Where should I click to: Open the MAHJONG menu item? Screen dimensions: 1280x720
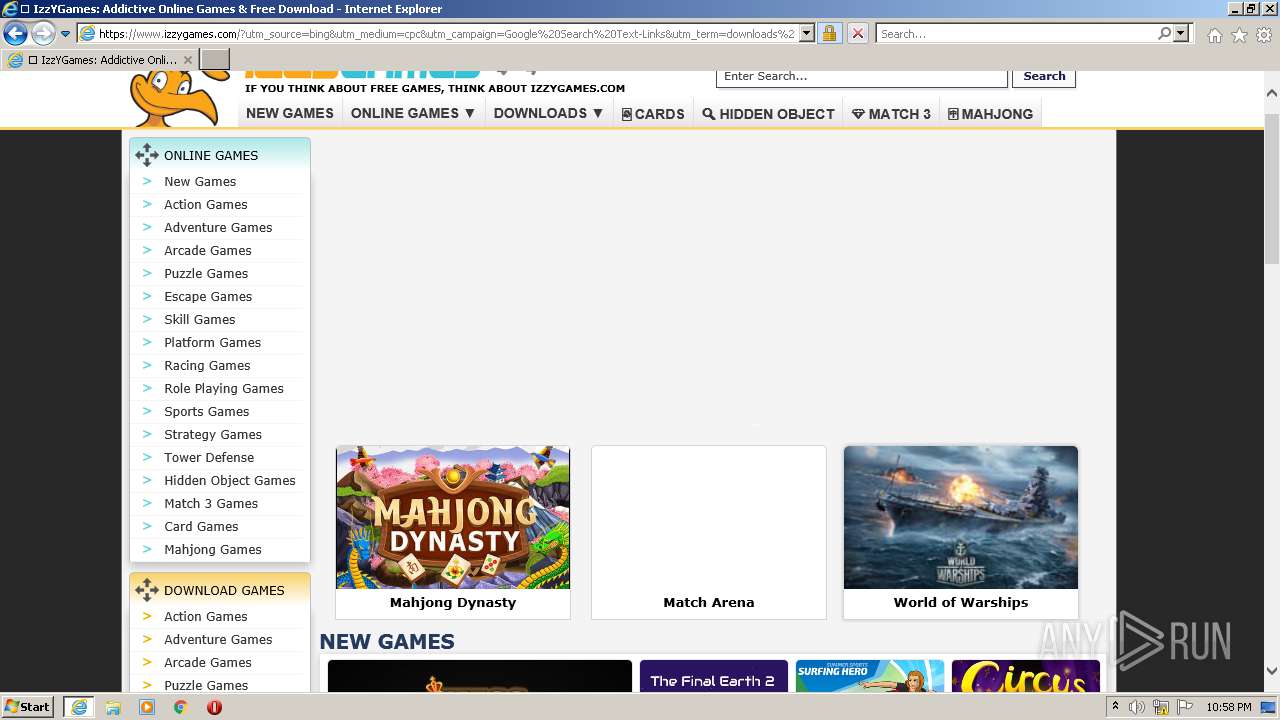[990, 114]
